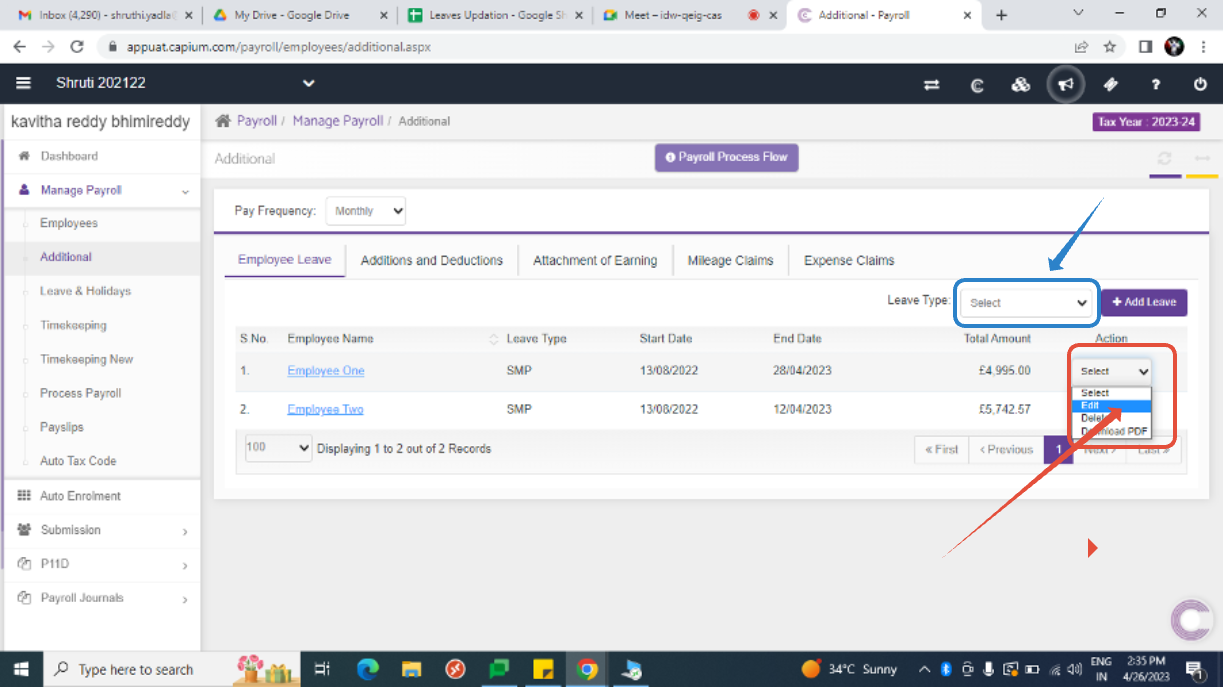Open the Employee One link

[x=326, y=371]
